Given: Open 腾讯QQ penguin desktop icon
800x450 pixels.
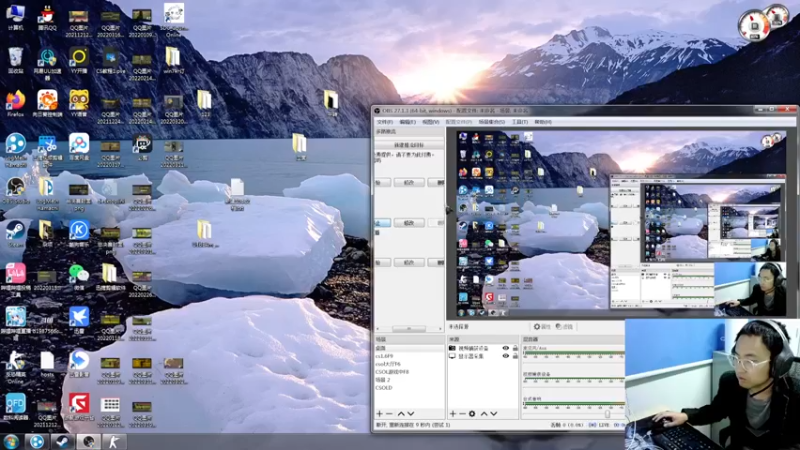Looking at the screenshot, I should tap(47, 17).
